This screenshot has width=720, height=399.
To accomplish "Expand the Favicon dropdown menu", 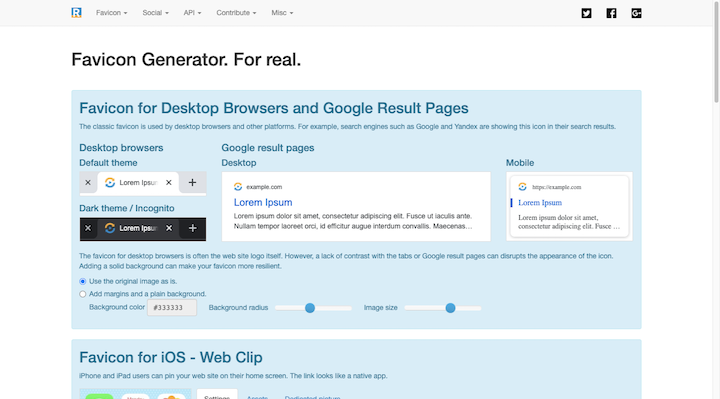I will [x=112, y=13].
